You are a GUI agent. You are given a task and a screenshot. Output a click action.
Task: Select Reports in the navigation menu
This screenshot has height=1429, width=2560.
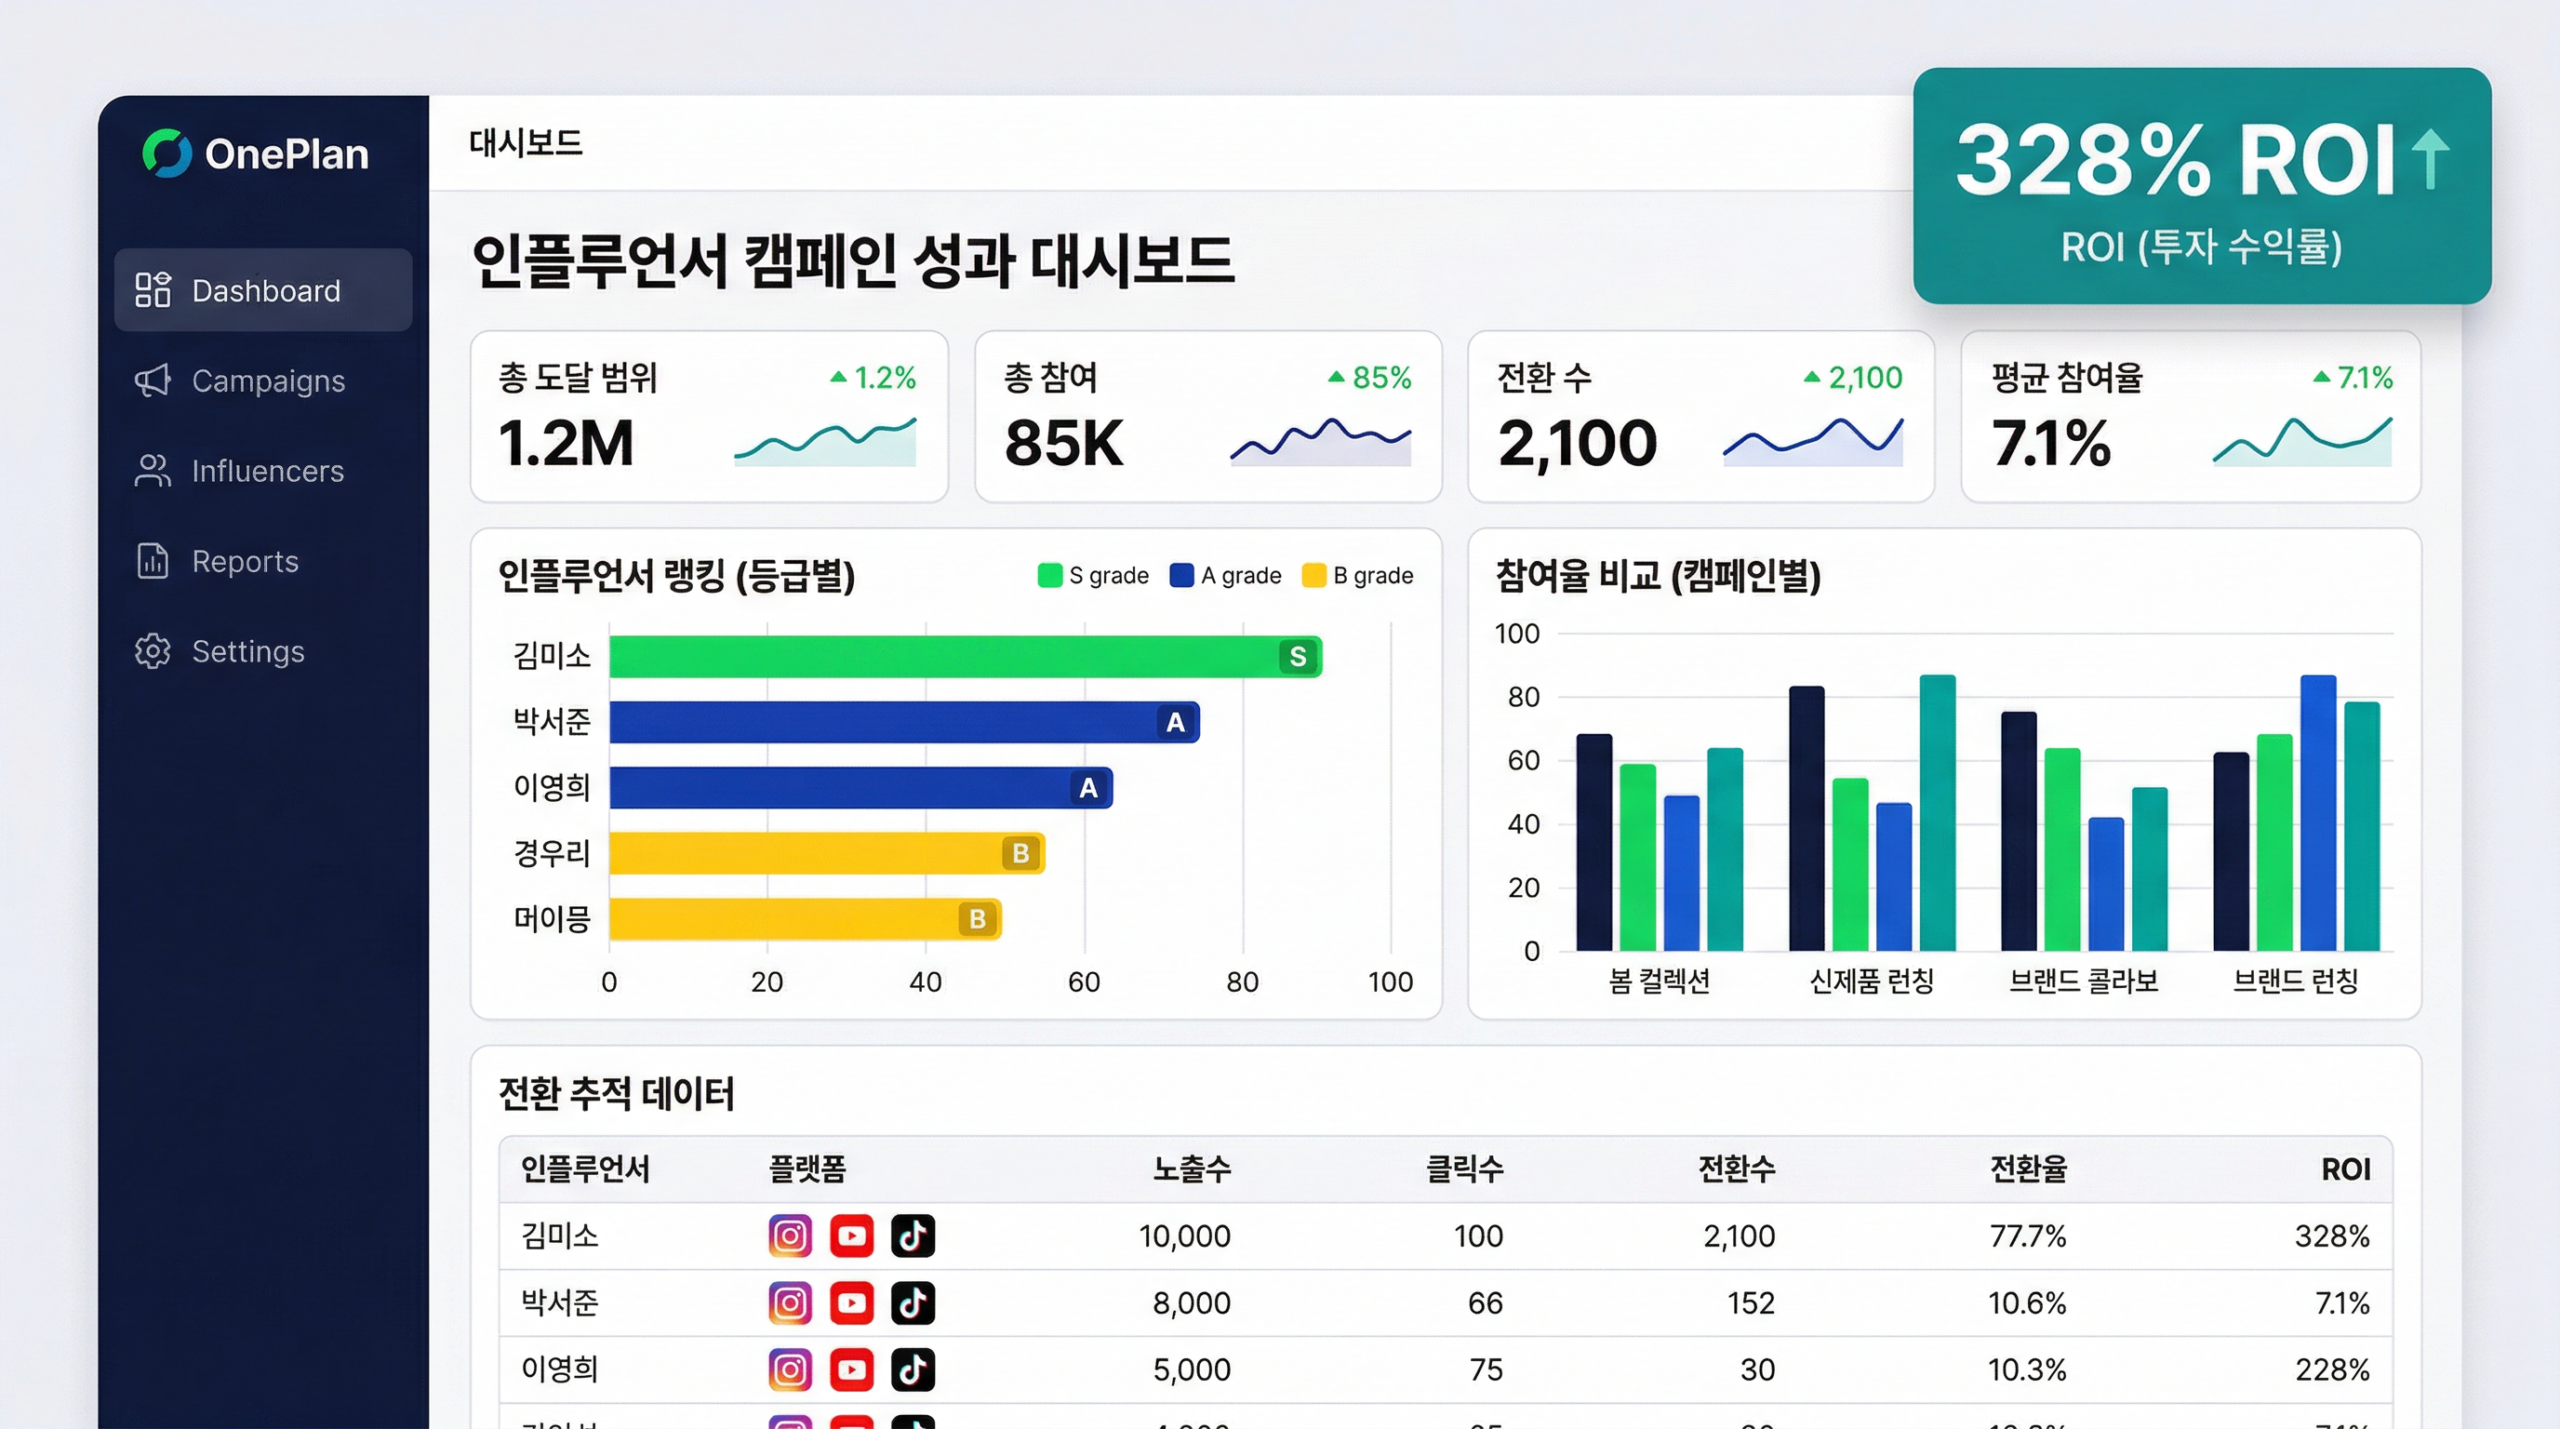(244, 561)
